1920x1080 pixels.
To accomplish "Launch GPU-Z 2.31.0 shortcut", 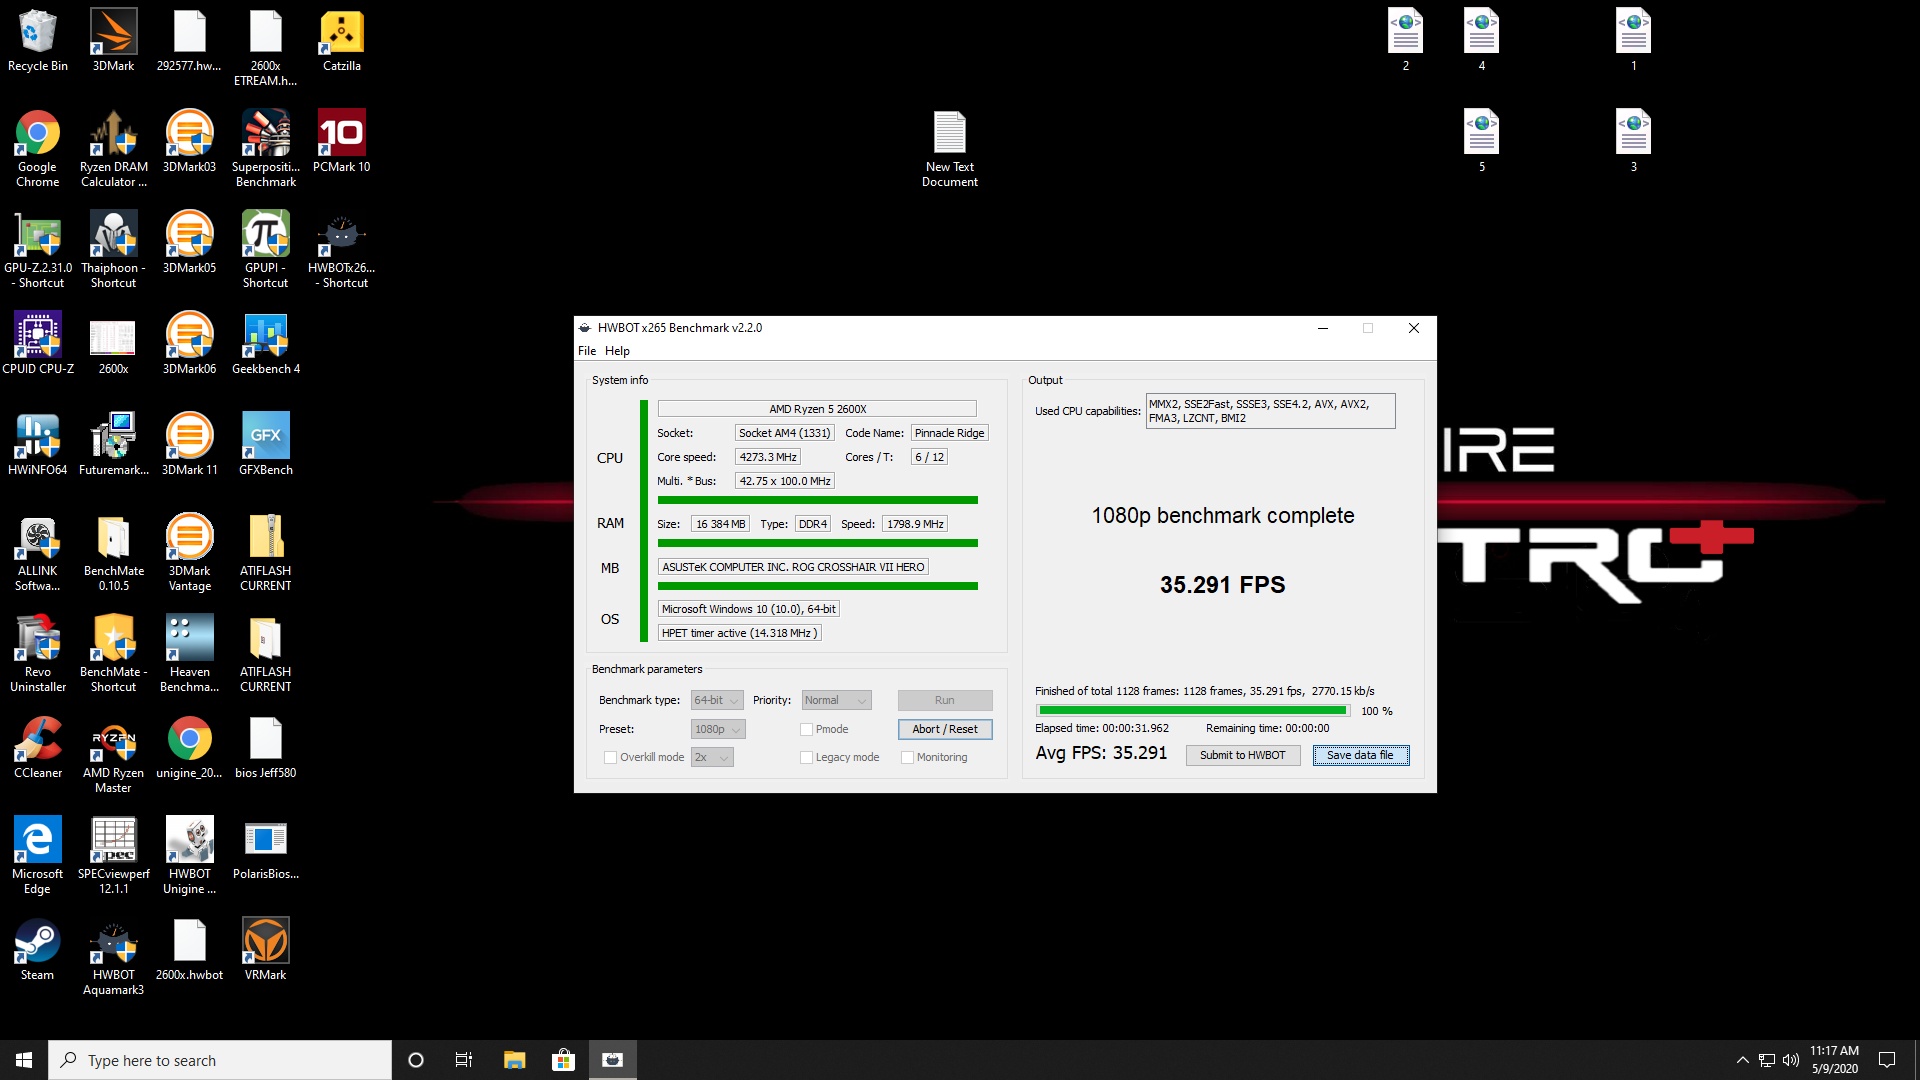I will click(38, 250).
